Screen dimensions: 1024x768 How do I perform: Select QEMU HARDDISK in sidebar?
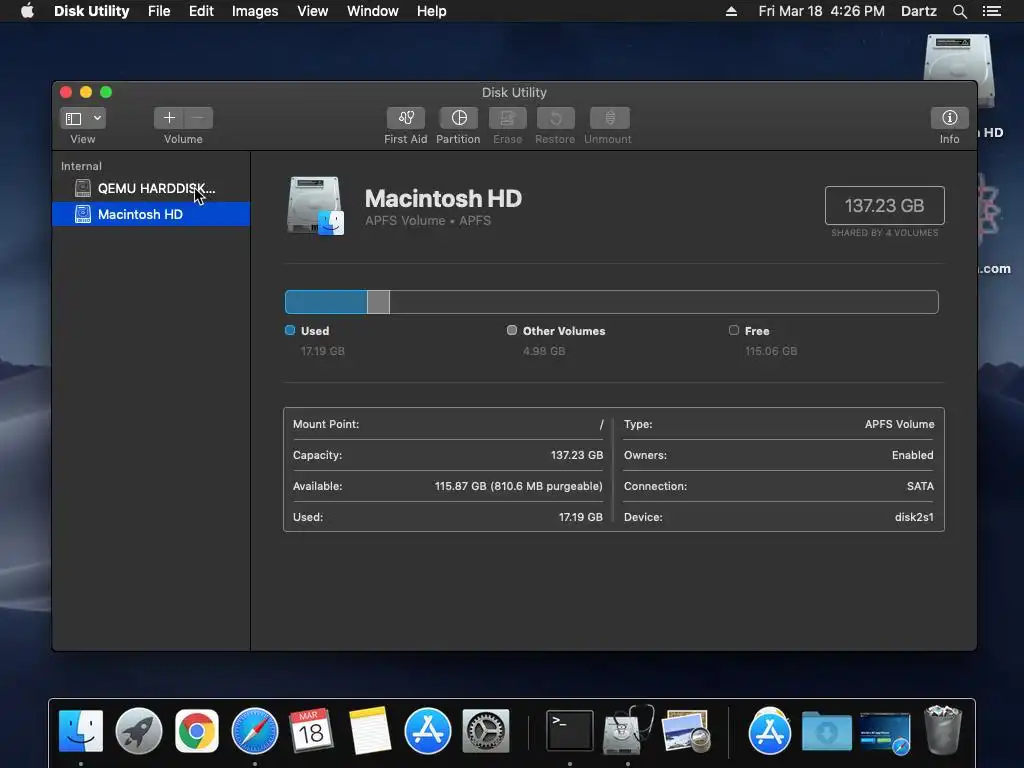151,188
